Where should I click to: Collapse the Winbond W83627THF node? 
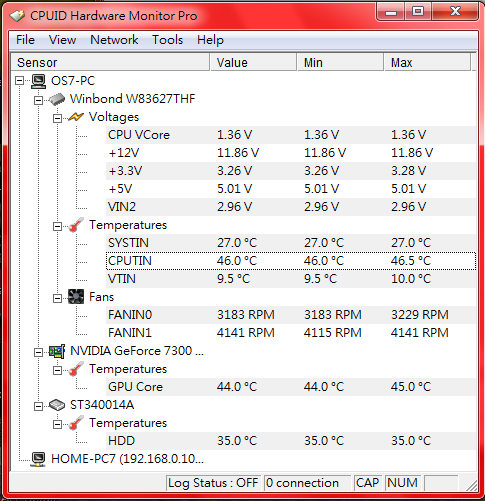(x=39, y=100)
